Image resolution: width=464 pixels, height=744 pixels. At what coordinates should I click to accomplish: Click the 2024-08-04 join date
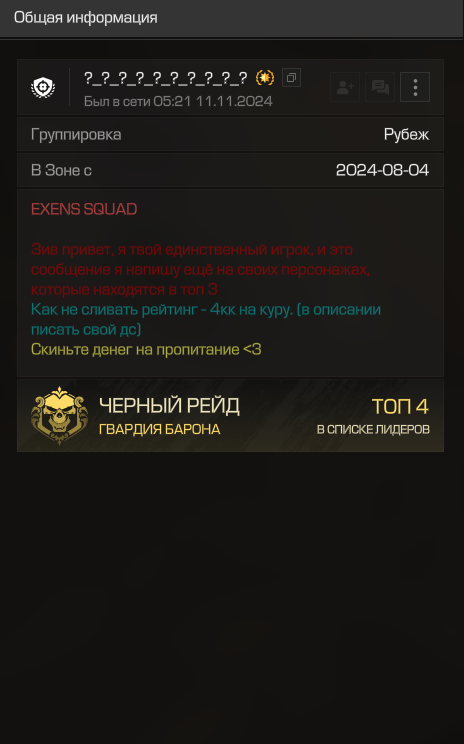point(382,170)
